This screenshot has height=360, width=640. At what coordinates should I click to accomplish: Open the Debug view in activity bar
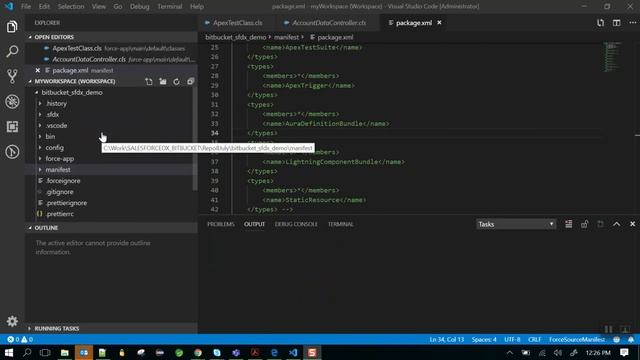click(x=12, y=102)
